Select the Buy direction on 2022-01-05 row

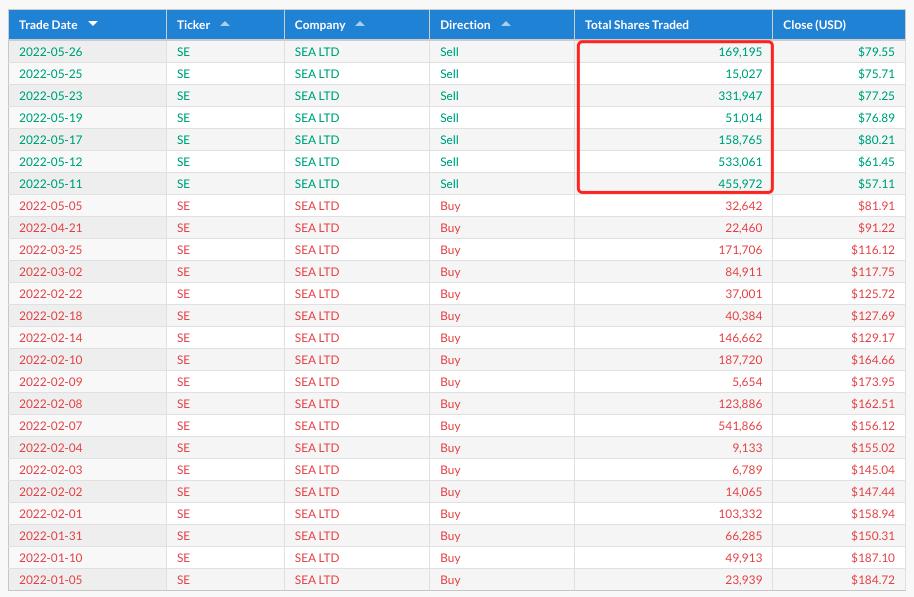(450, 580)
